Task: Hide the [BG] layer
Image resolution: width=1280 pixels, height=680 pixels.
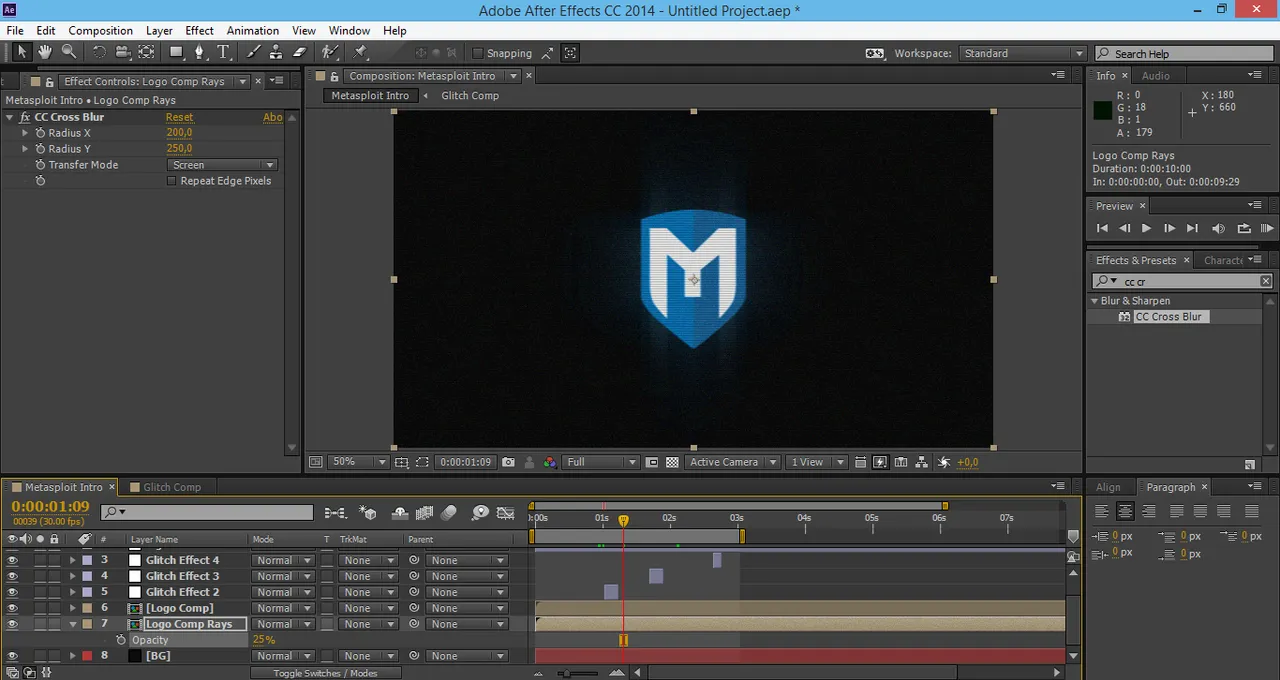Action: 13,656
